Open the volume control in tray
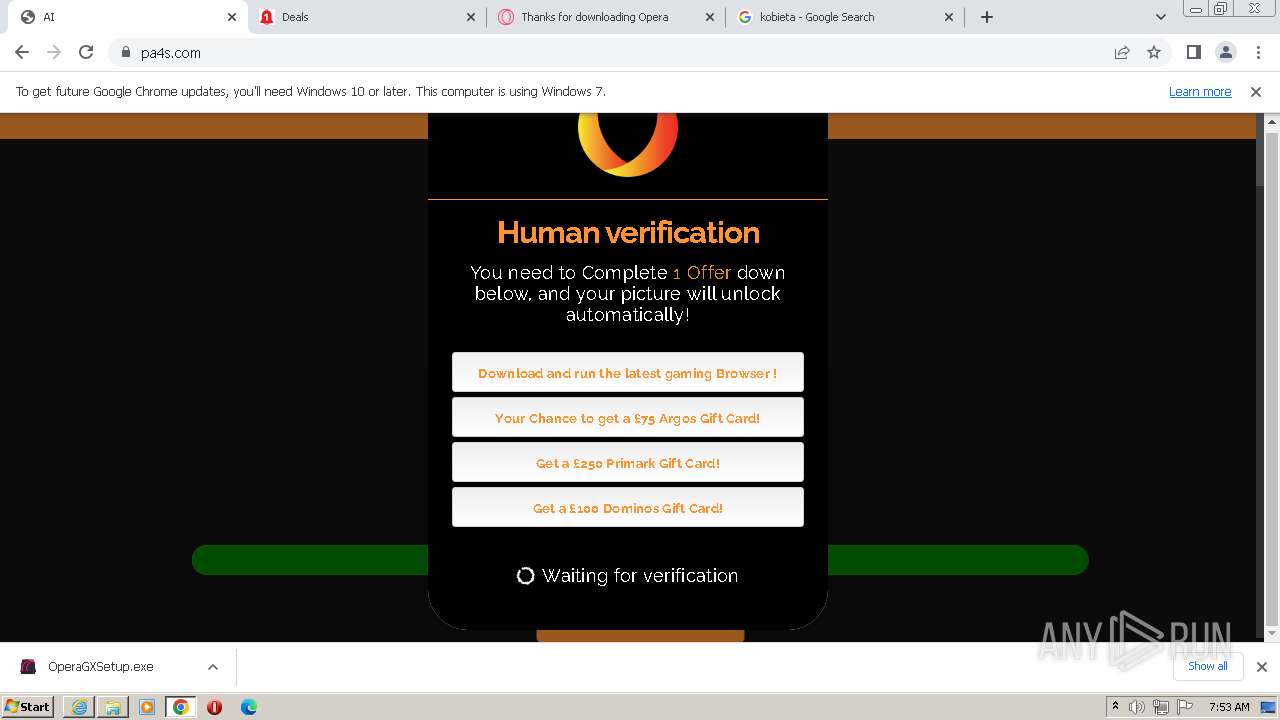Image resolution: width=1280 pixels, height=720 pixels. 1137,707
